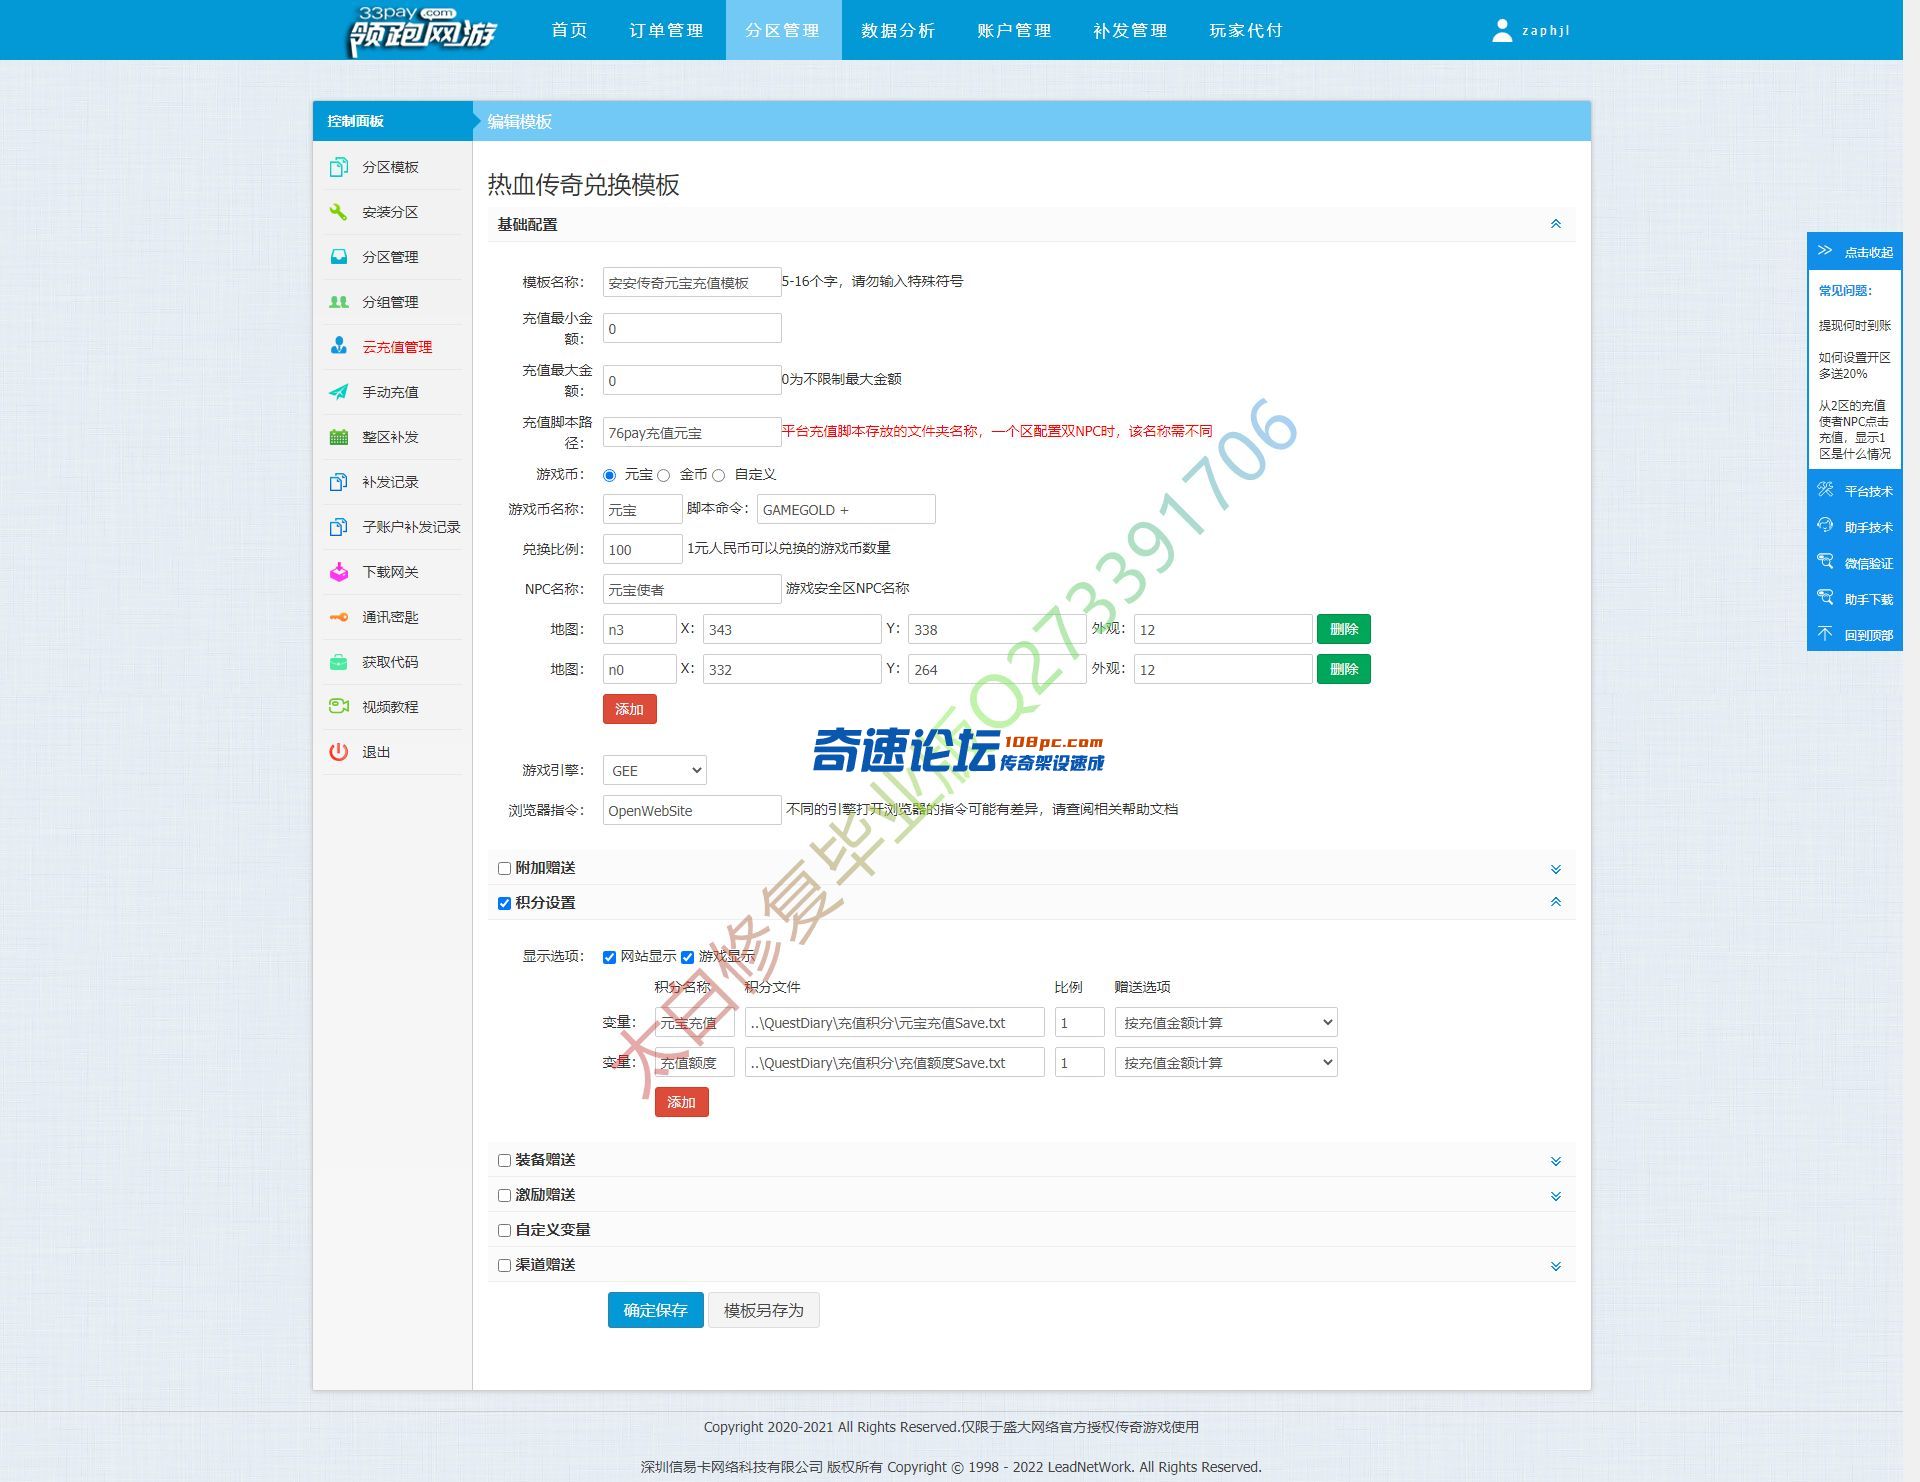
Task: Expand the 激励赠送 section chevron
Action: pos(1556,1197)
